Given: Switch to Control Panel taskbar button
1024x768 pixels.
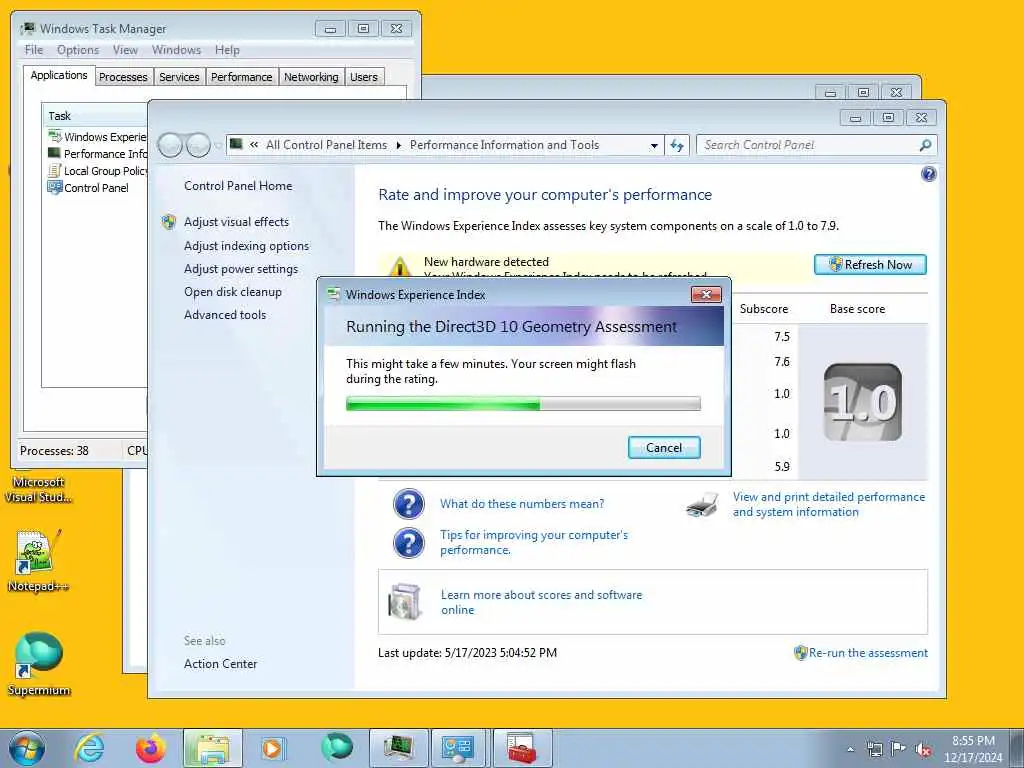Looking at the screenshot, I should click(458, 748).
